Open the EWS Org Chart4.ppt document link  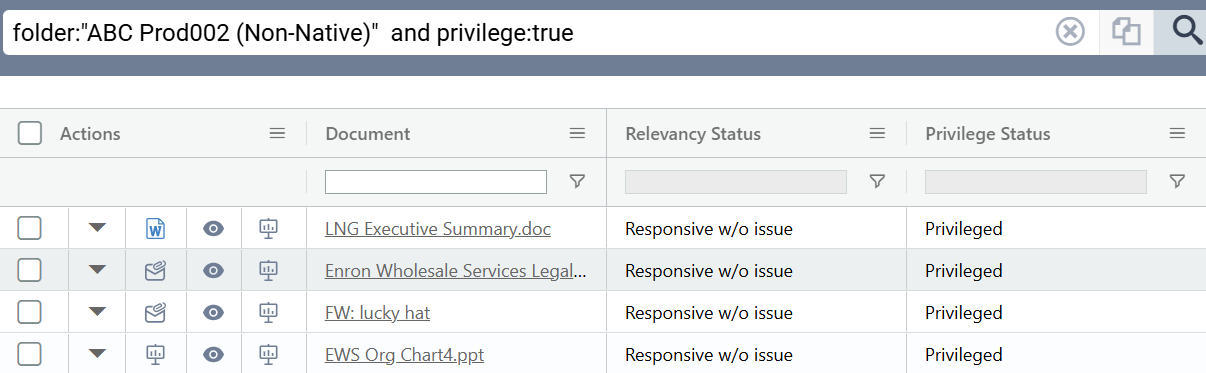tap(405, 355)
